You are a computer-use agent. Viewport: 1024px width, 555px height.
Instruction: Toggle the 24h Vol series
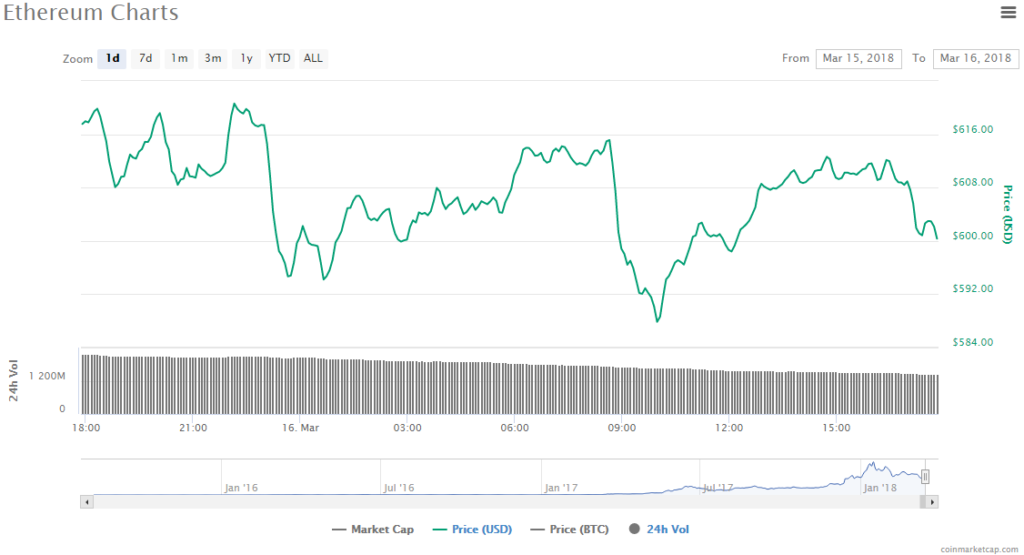[x=661, y=529]
